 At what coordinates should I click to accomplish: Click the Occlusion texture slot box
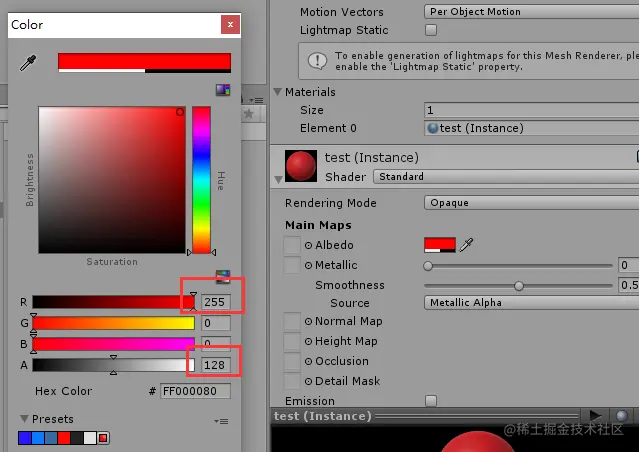pos(292,361)
